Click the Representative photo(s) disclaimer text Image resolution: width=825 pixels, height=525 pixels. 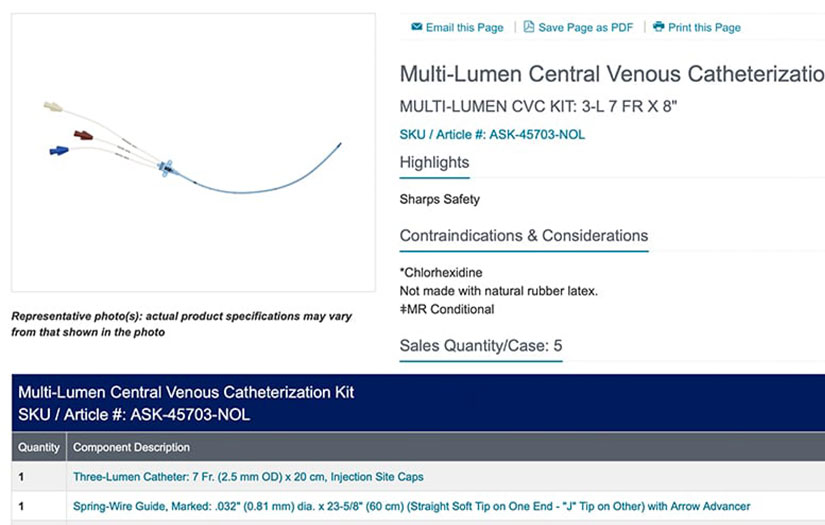[x=182, y=324]
